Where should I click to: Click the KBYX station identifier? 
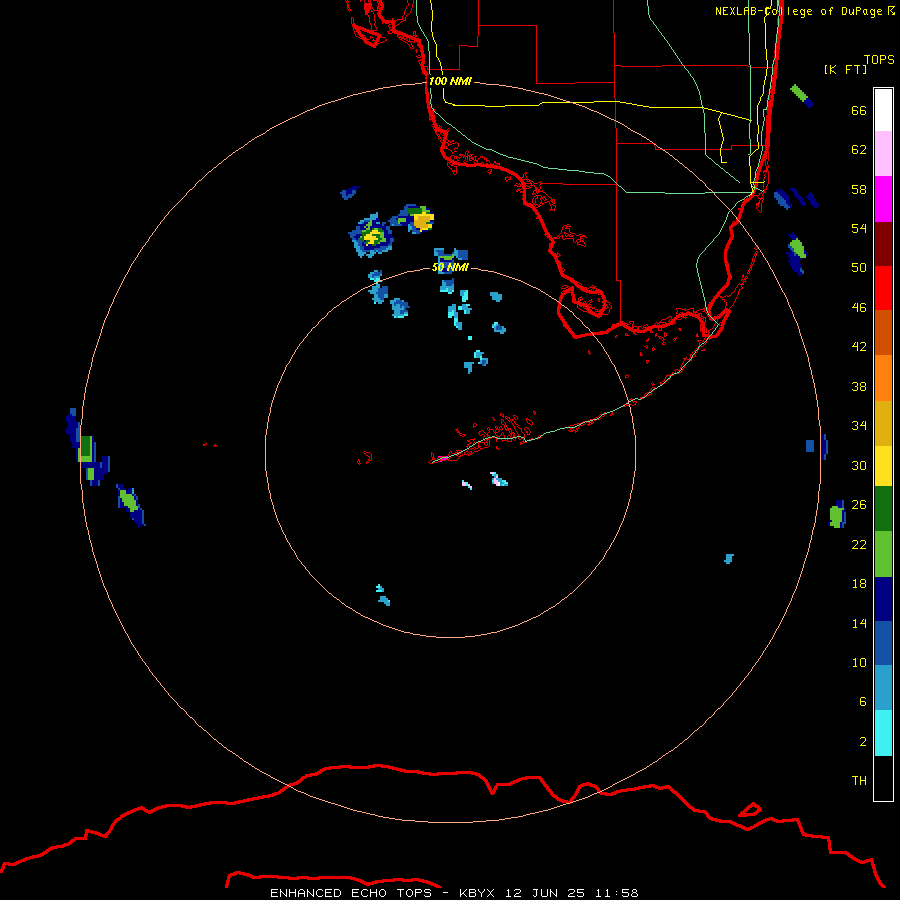coord(476,893)
